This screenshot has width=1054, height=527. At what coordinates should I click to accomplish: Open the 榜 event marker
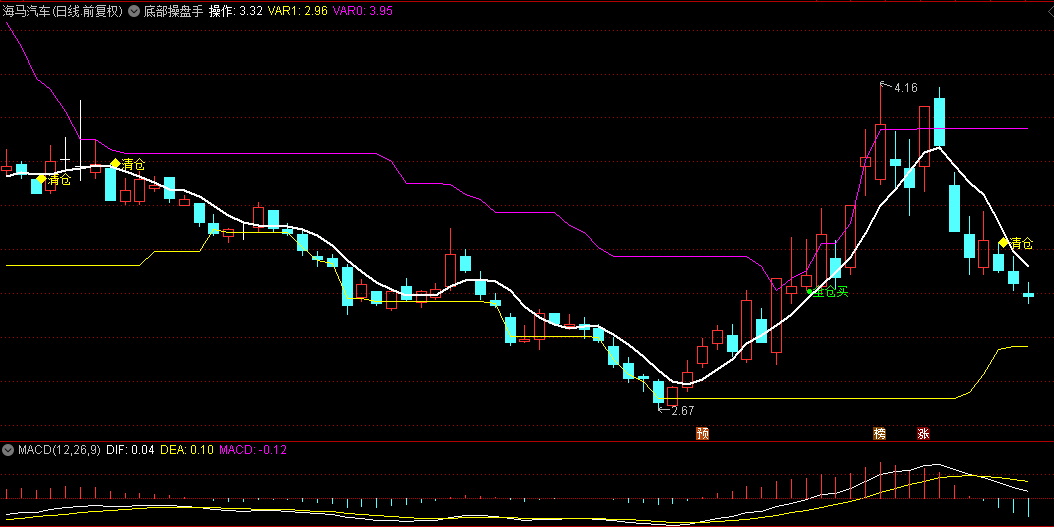tap(879, 433)
